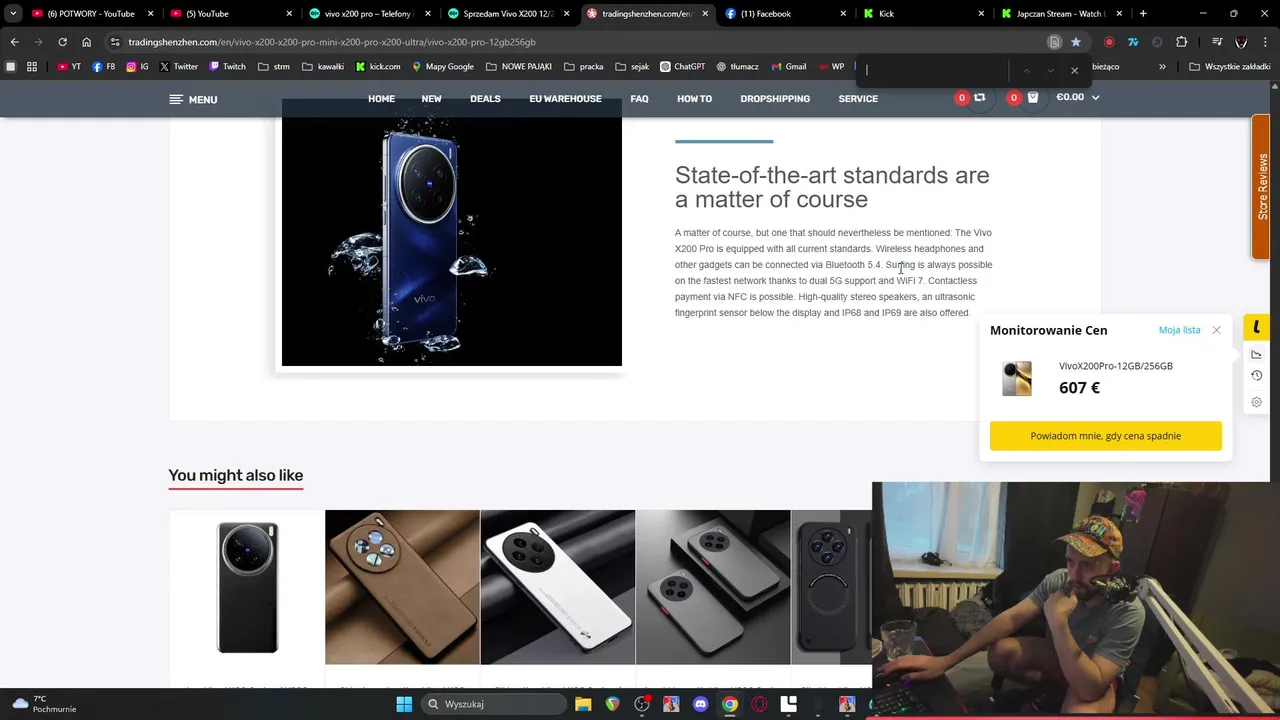This screenshot has width=1280, height=720.
Task: Open the price history chart icon
Action: pos(1256,354)
